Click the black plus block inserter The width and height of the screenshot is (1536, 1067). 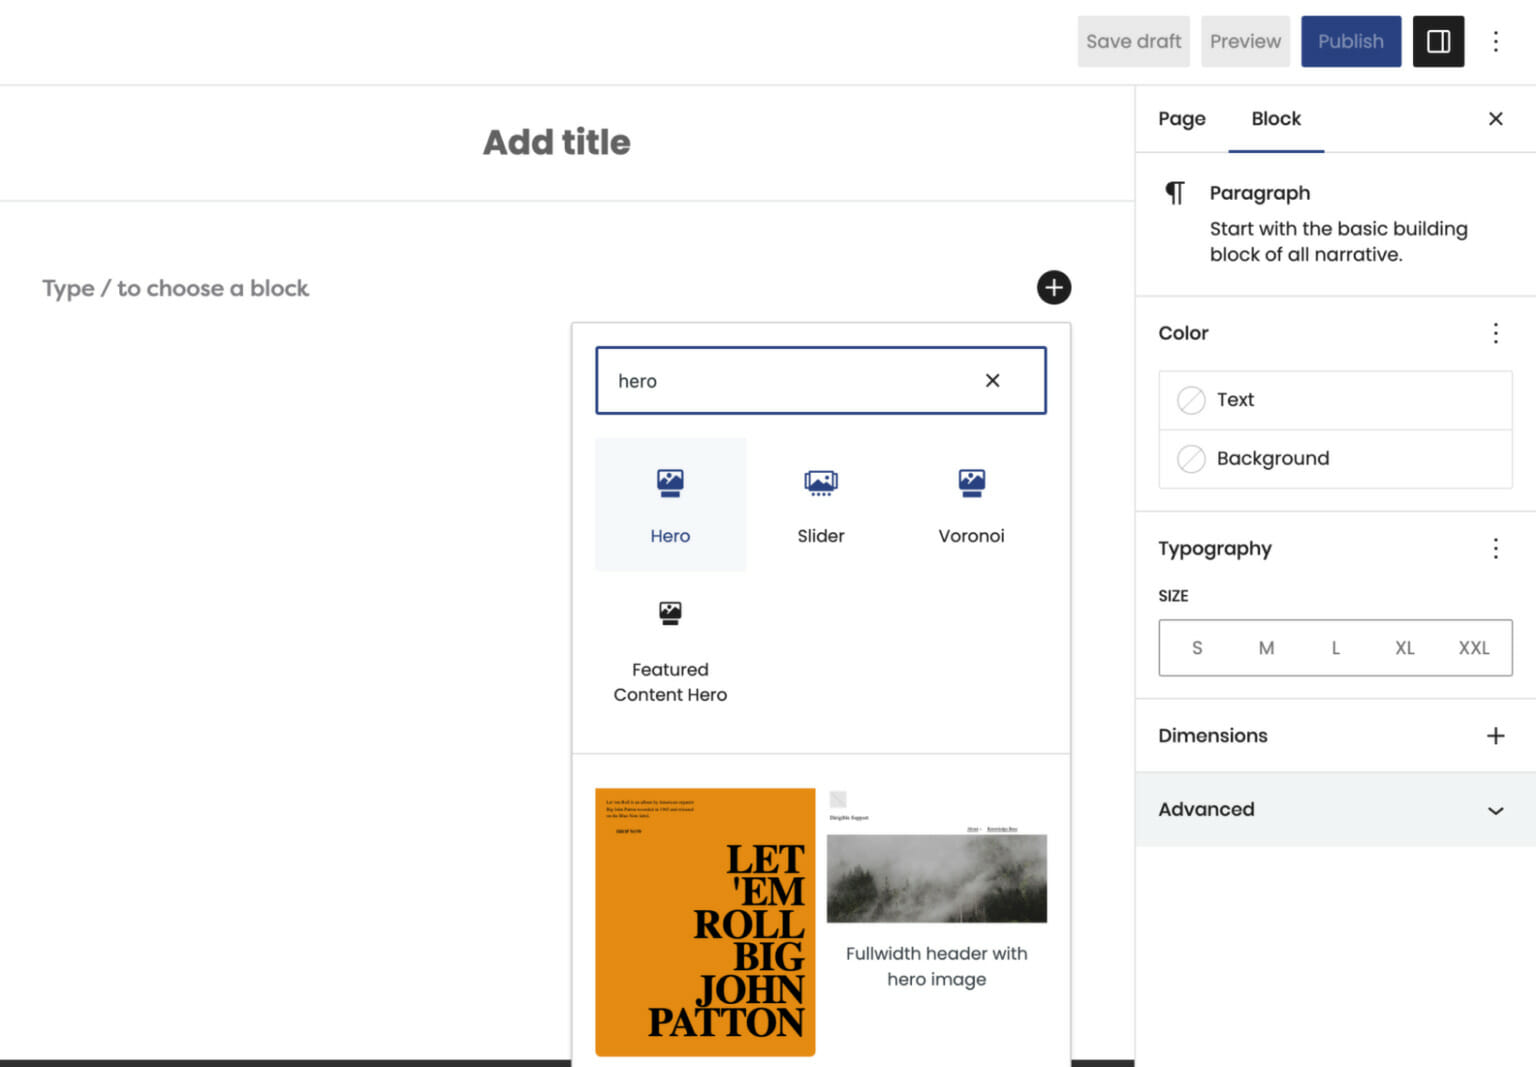pos(1053,288)
